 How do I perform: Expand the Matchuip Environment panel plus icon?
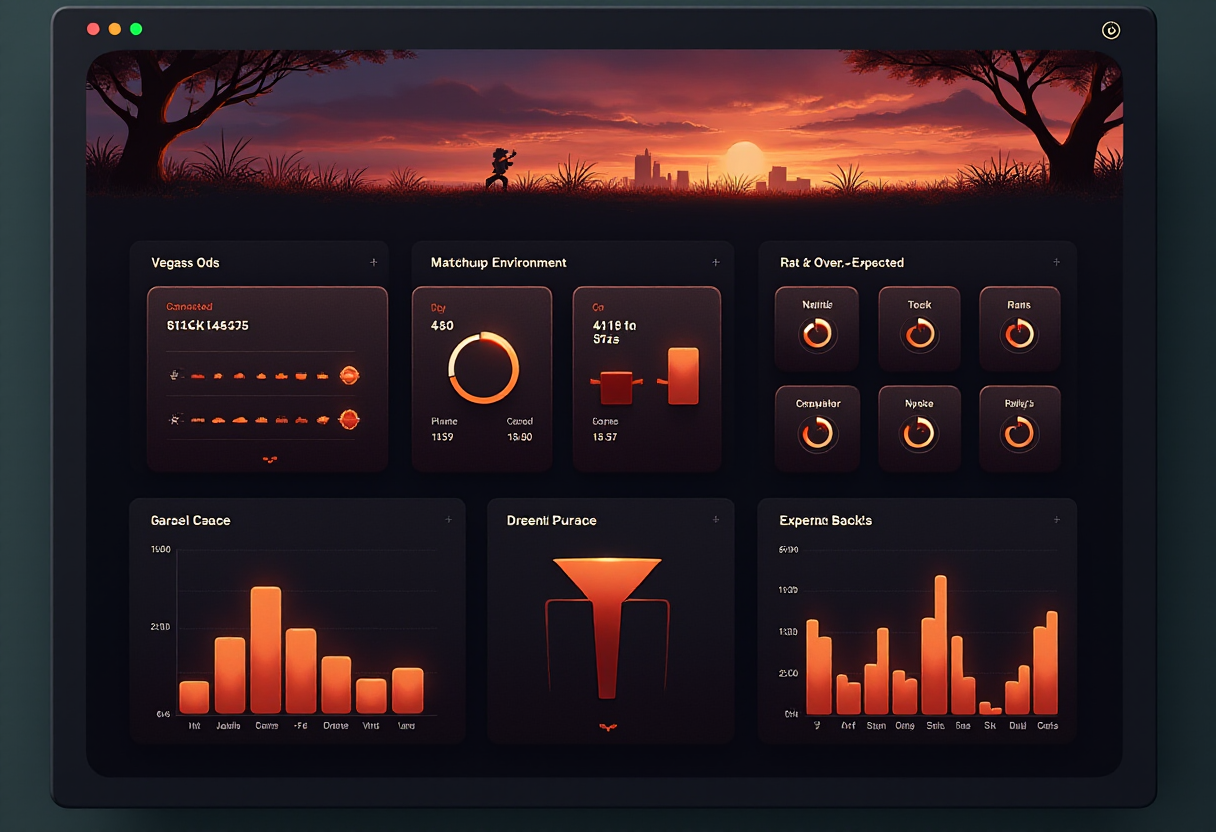click(716, 262)
